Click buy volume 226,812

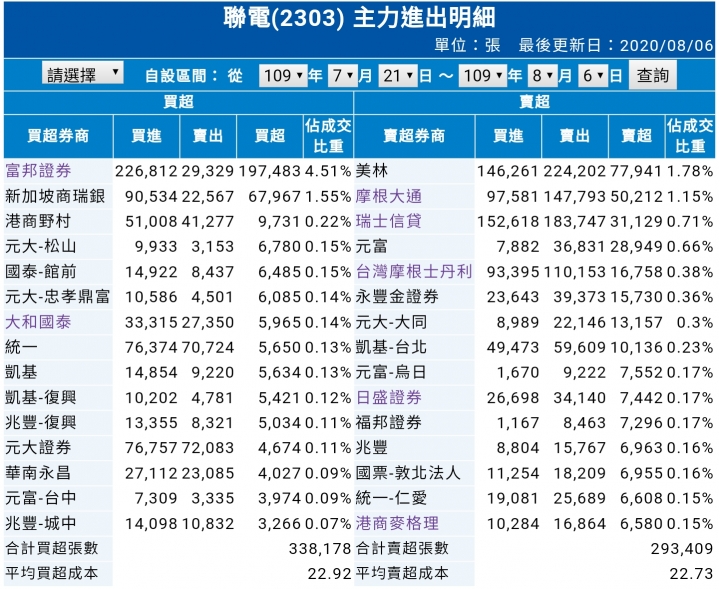[x=146, y=171]
